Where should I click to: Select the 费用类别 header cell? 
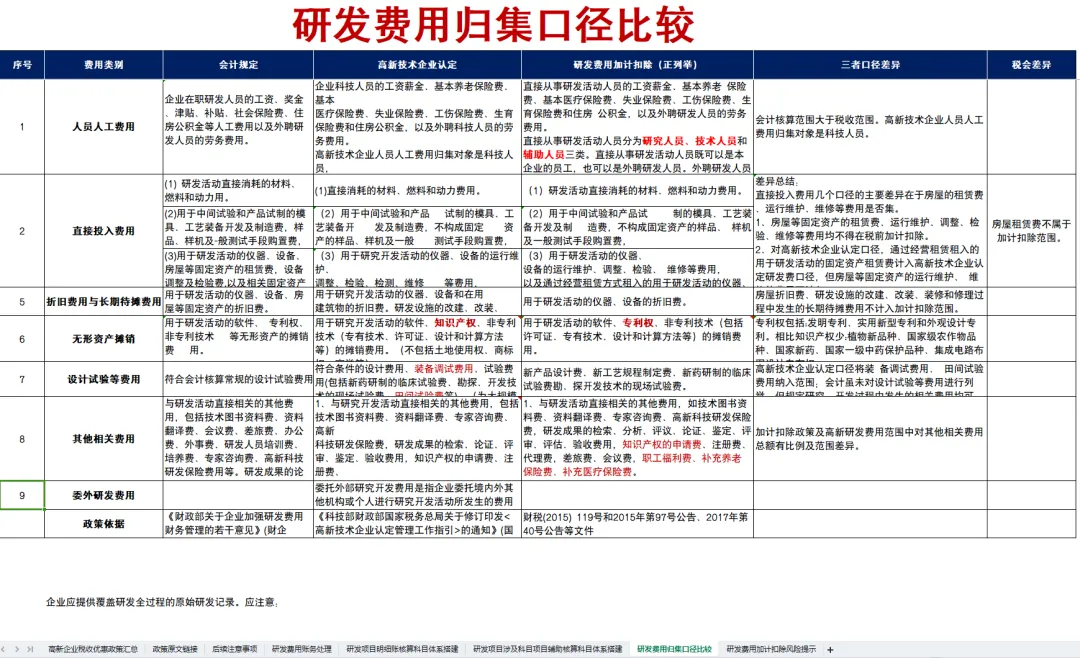[104, 65]
